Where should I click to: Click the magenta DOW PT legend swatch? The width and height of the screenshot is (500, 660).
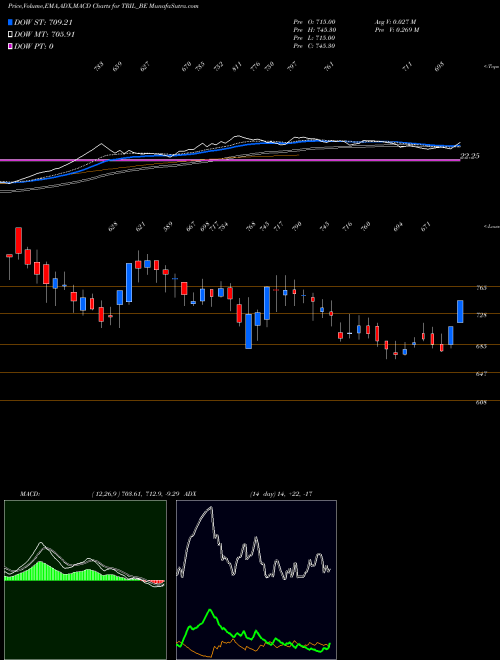pos(11,46)
